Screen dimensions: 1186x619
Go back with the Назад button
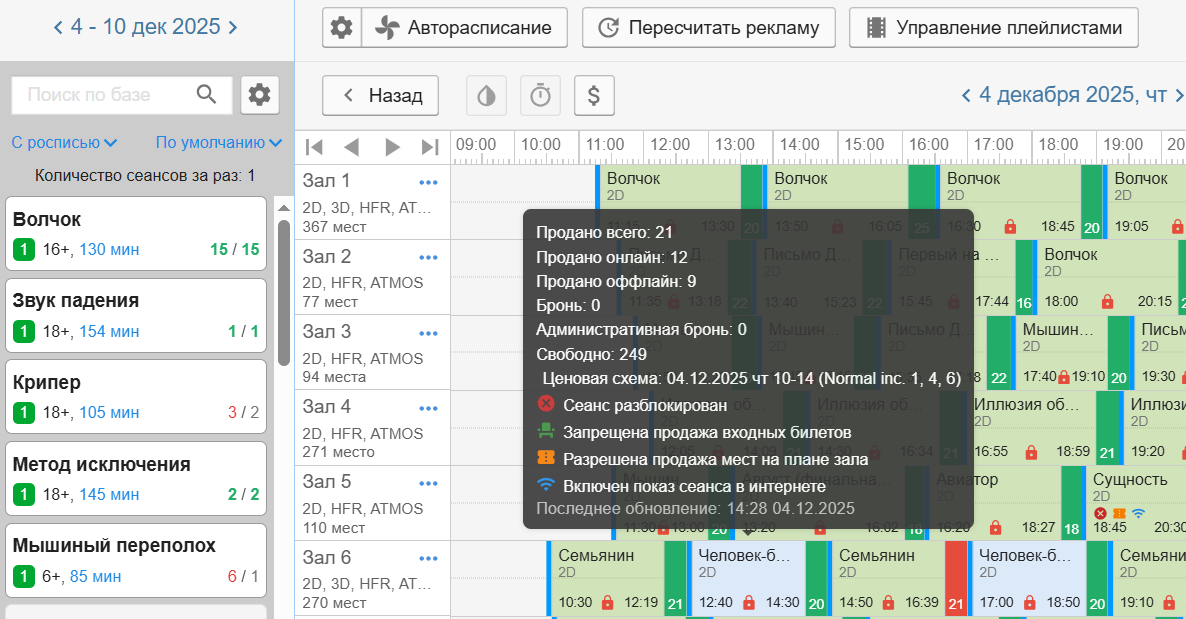tap(380, 96)
